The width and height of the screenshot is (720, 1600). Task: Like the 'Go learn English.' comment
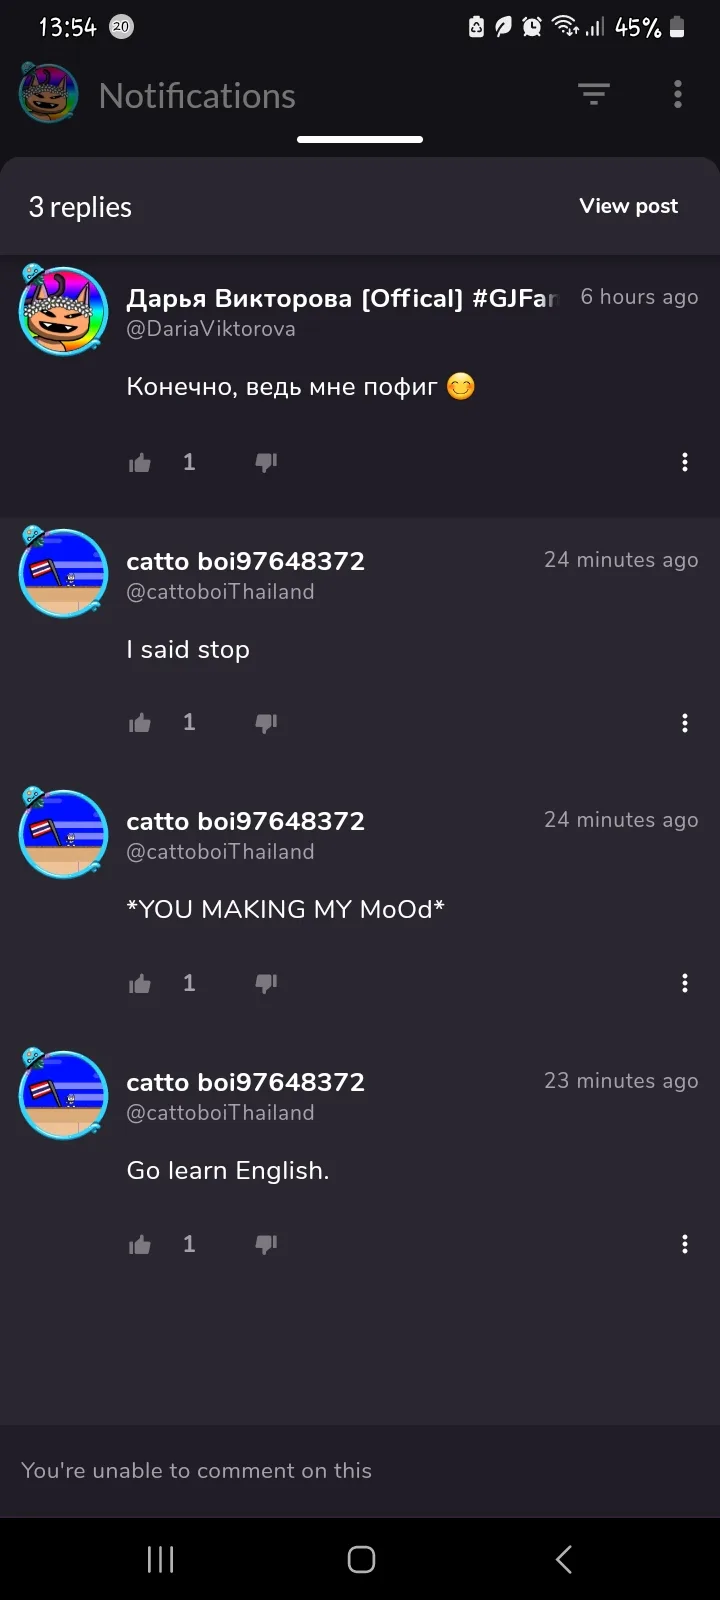coord(140,1245)
